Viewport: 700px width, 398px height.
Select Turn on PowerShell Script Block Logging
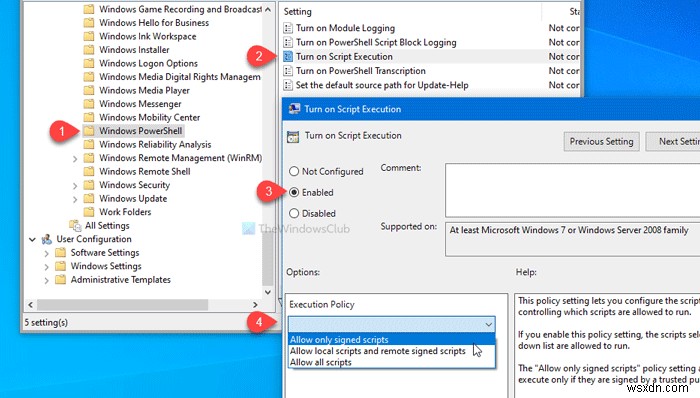point(376,42)
